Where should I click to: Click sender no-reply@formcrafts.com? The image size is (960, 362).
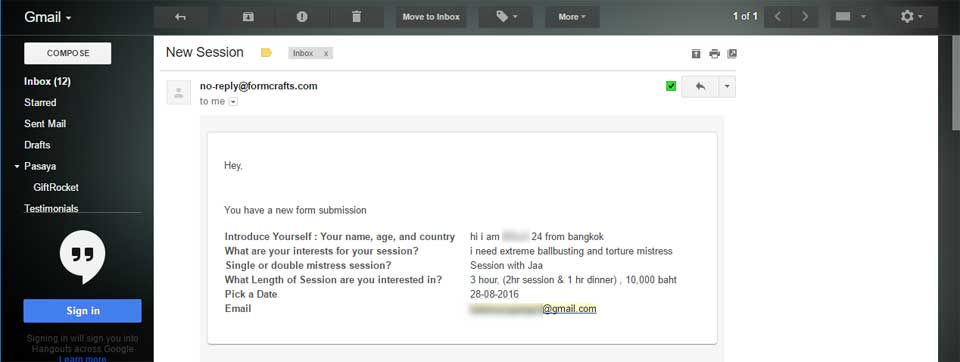tap(258, 86)
